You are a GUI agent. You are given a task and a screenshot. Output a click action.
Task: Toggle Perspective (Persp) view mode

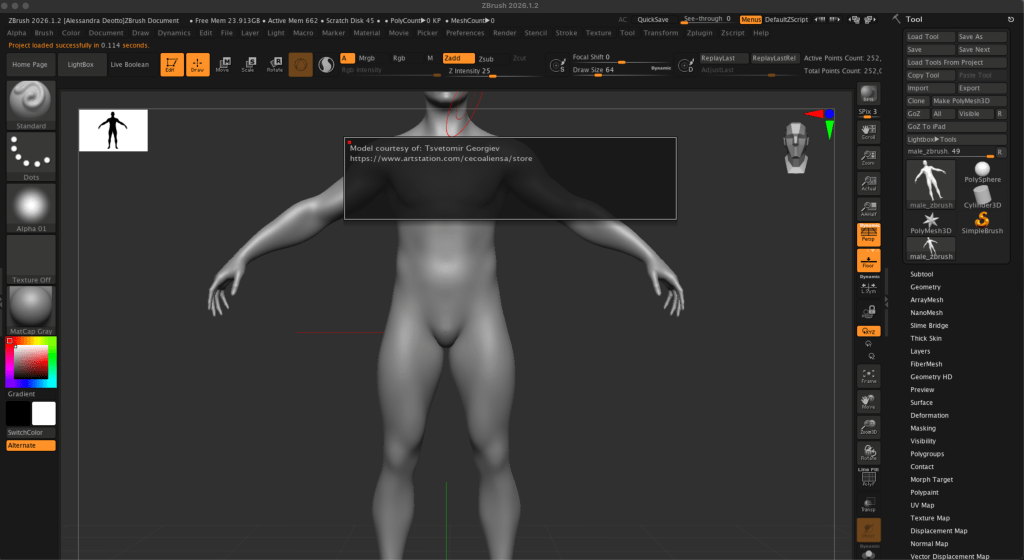tap(868, 234)
